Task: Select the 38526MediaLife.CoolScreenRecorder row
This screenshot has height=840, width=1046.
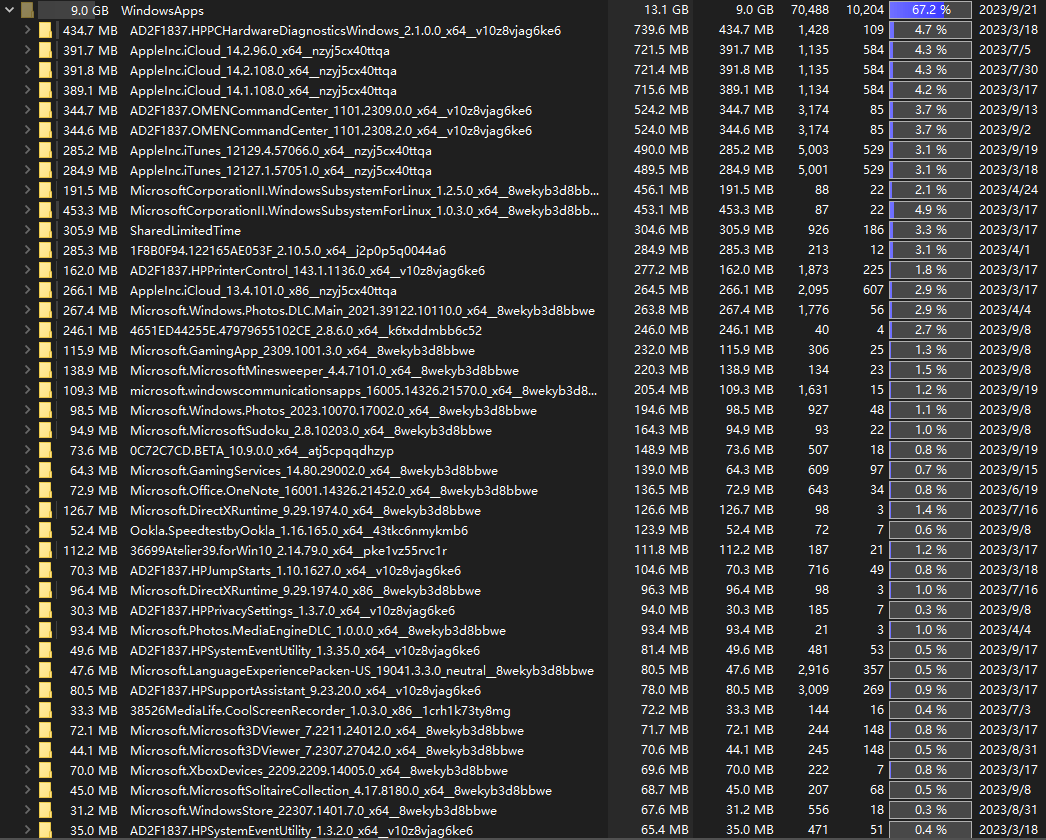Action: [x=523, y=711]
